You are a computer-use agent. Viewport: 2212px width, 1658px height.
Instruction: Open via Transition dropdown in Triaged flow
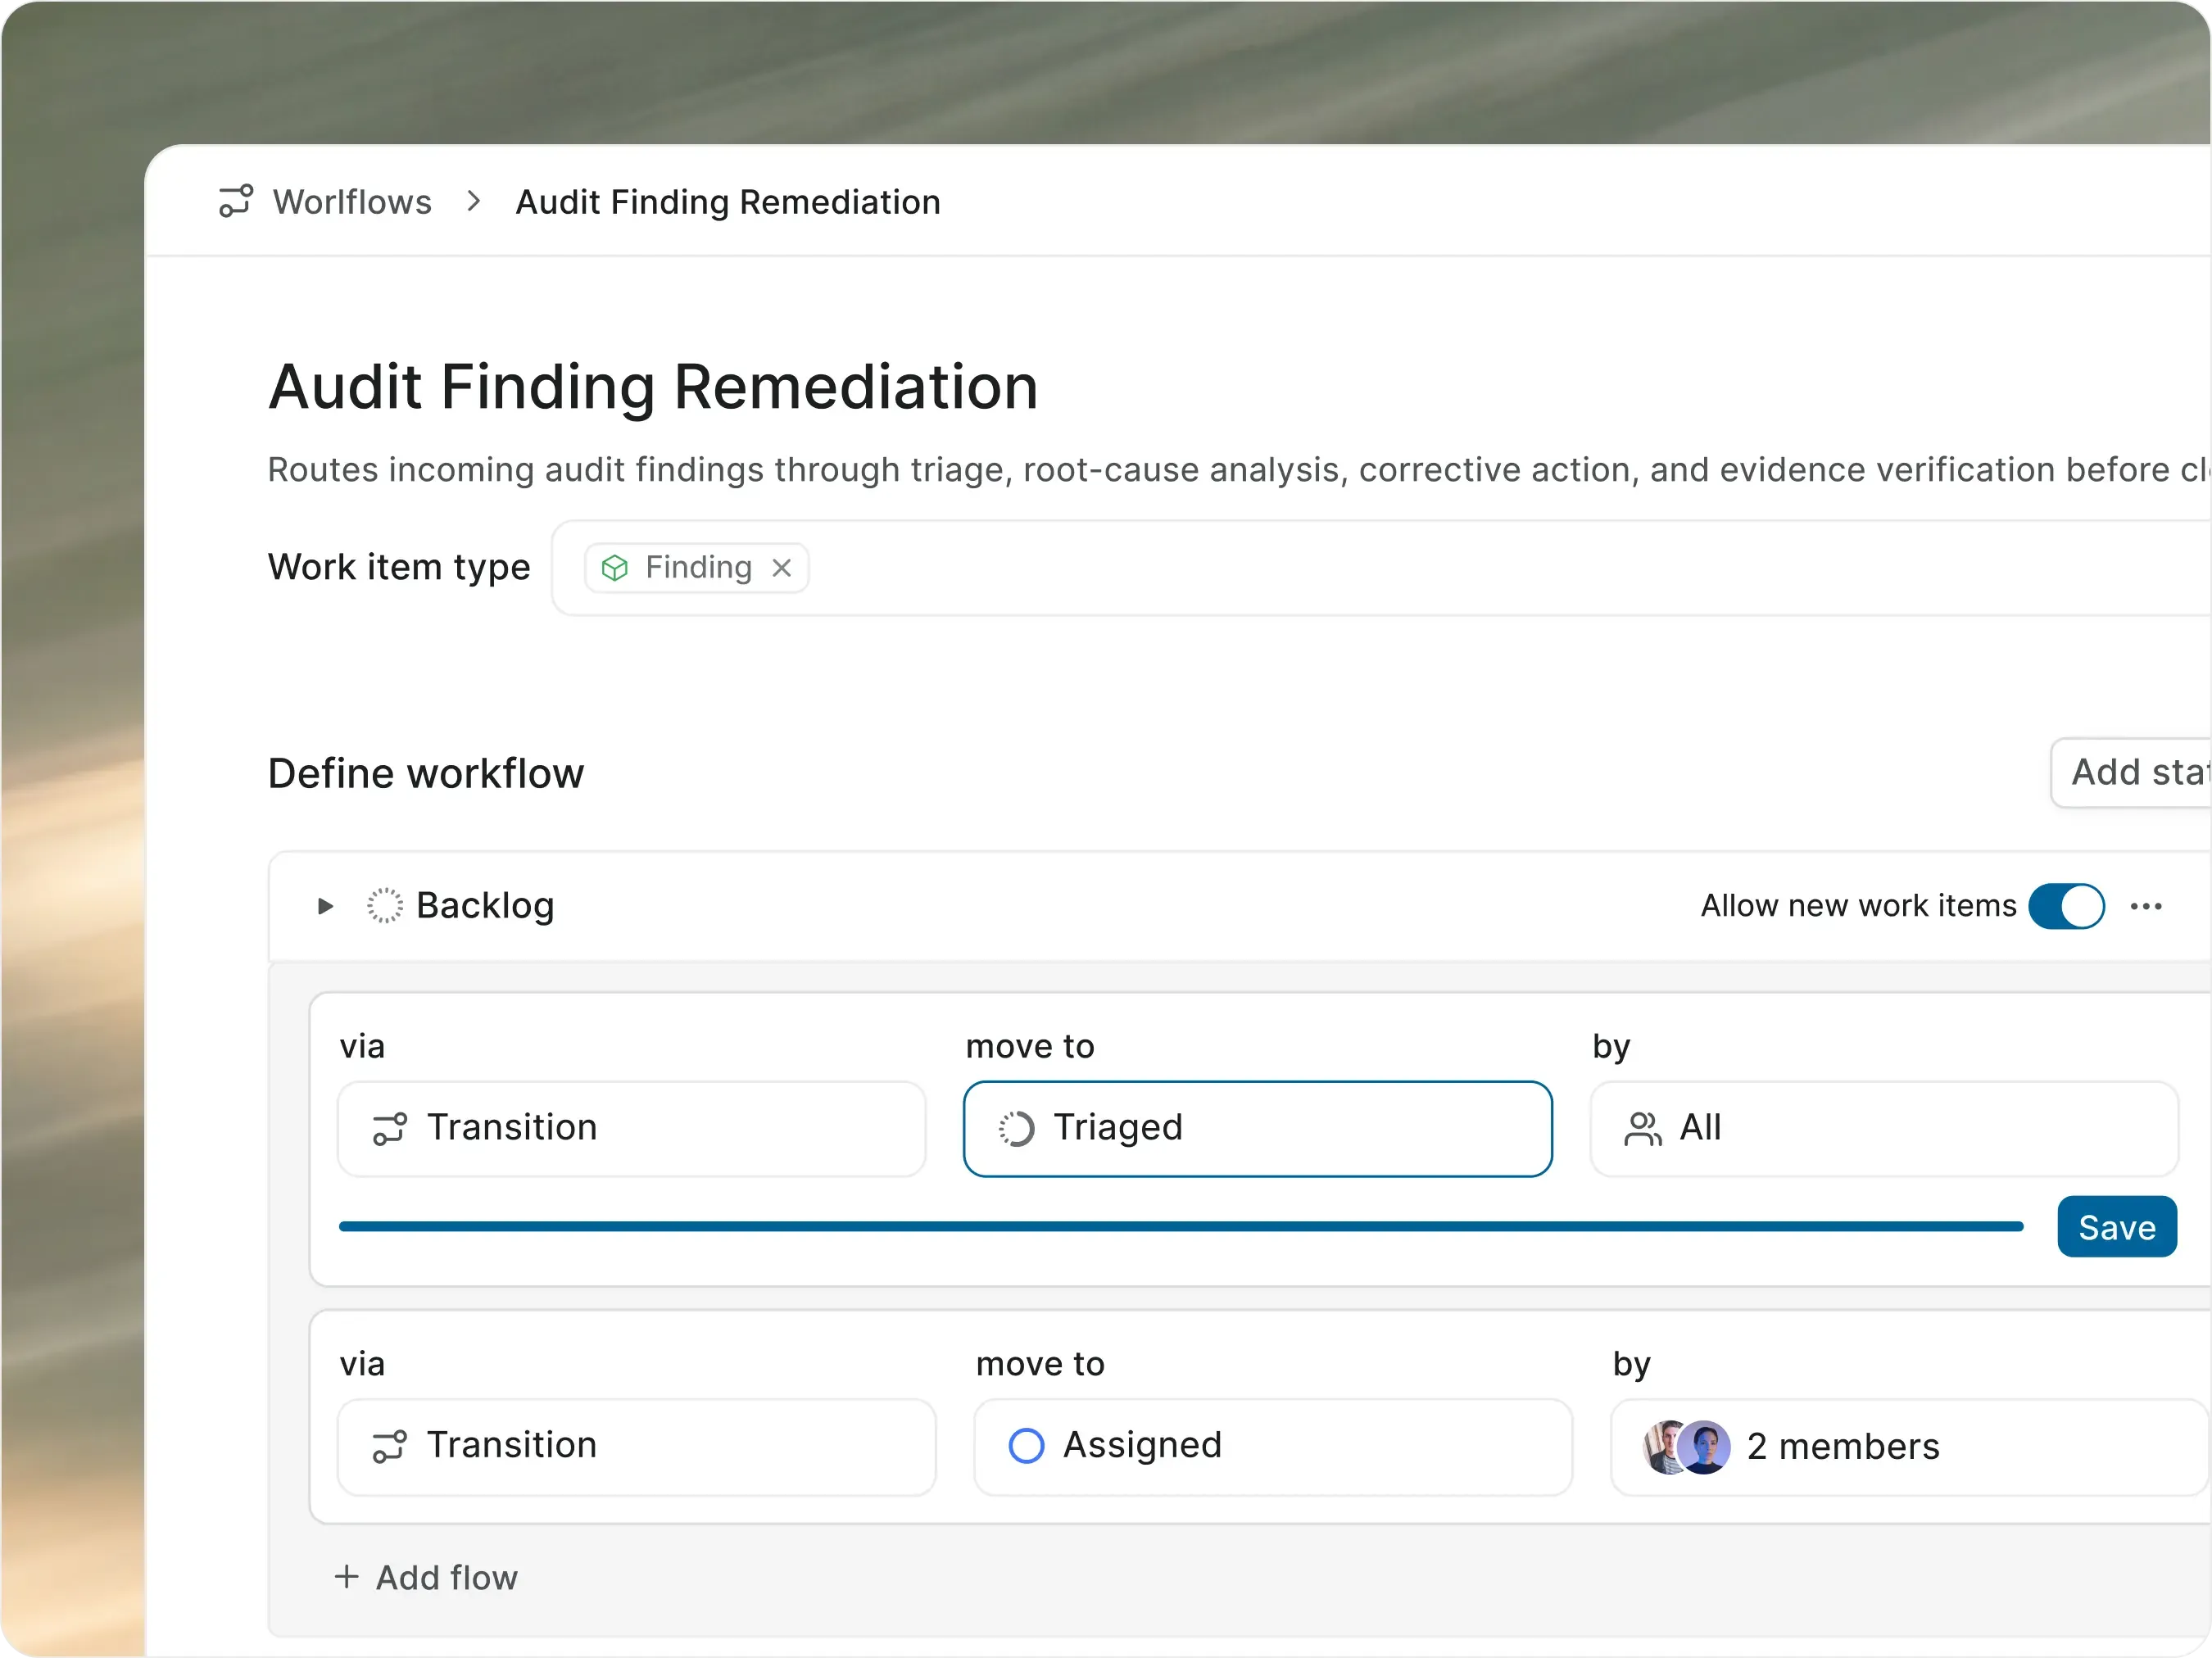[632, 1129]
